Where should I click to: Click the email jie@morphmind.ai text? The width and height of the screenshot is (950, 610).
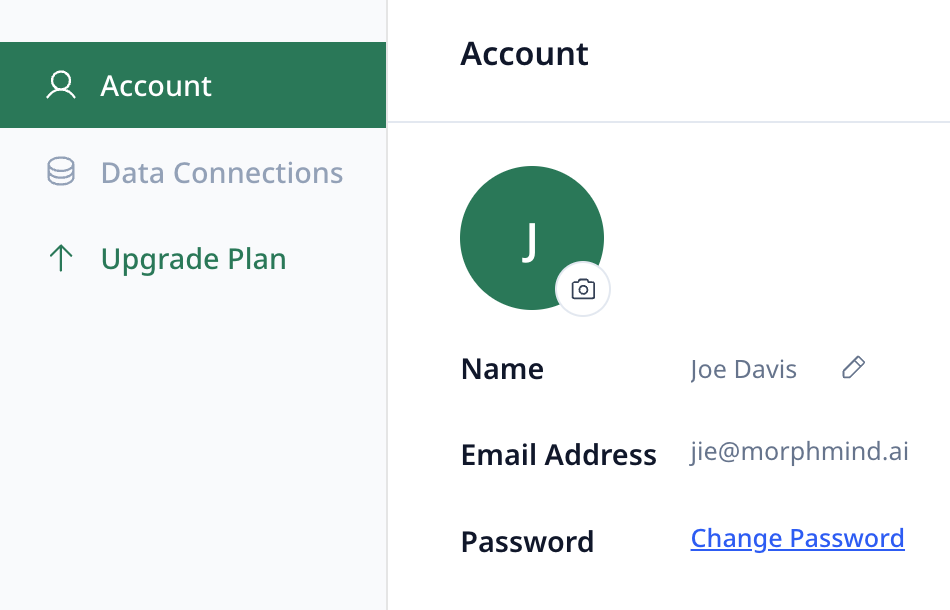tap(799, 451)
